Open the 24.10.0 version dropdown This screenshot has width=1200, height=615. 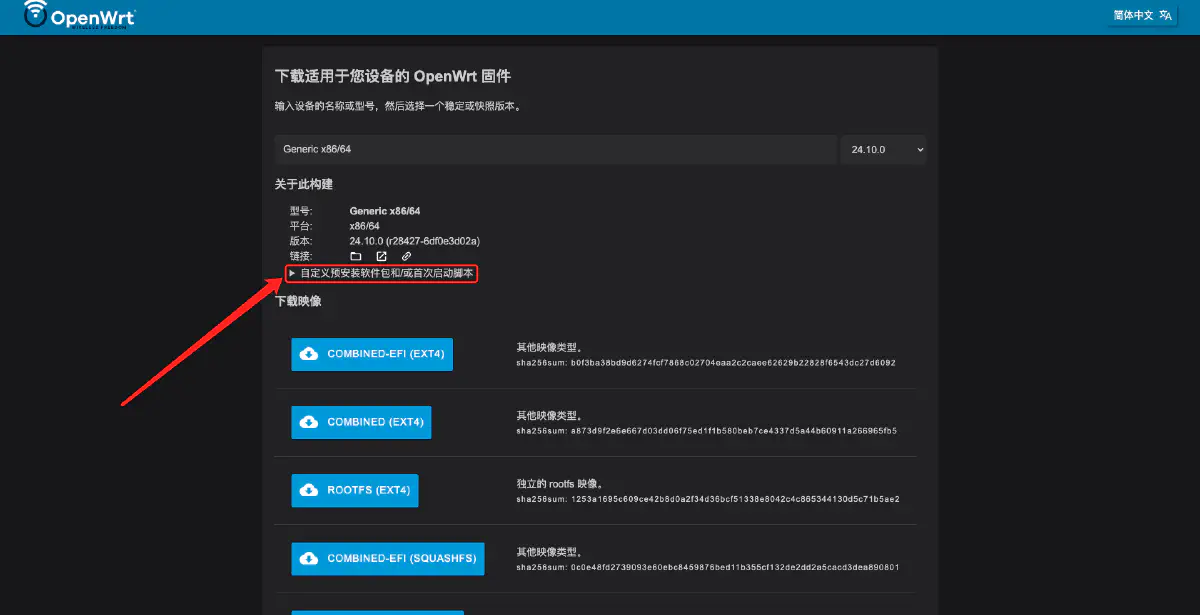coord(884,149)
